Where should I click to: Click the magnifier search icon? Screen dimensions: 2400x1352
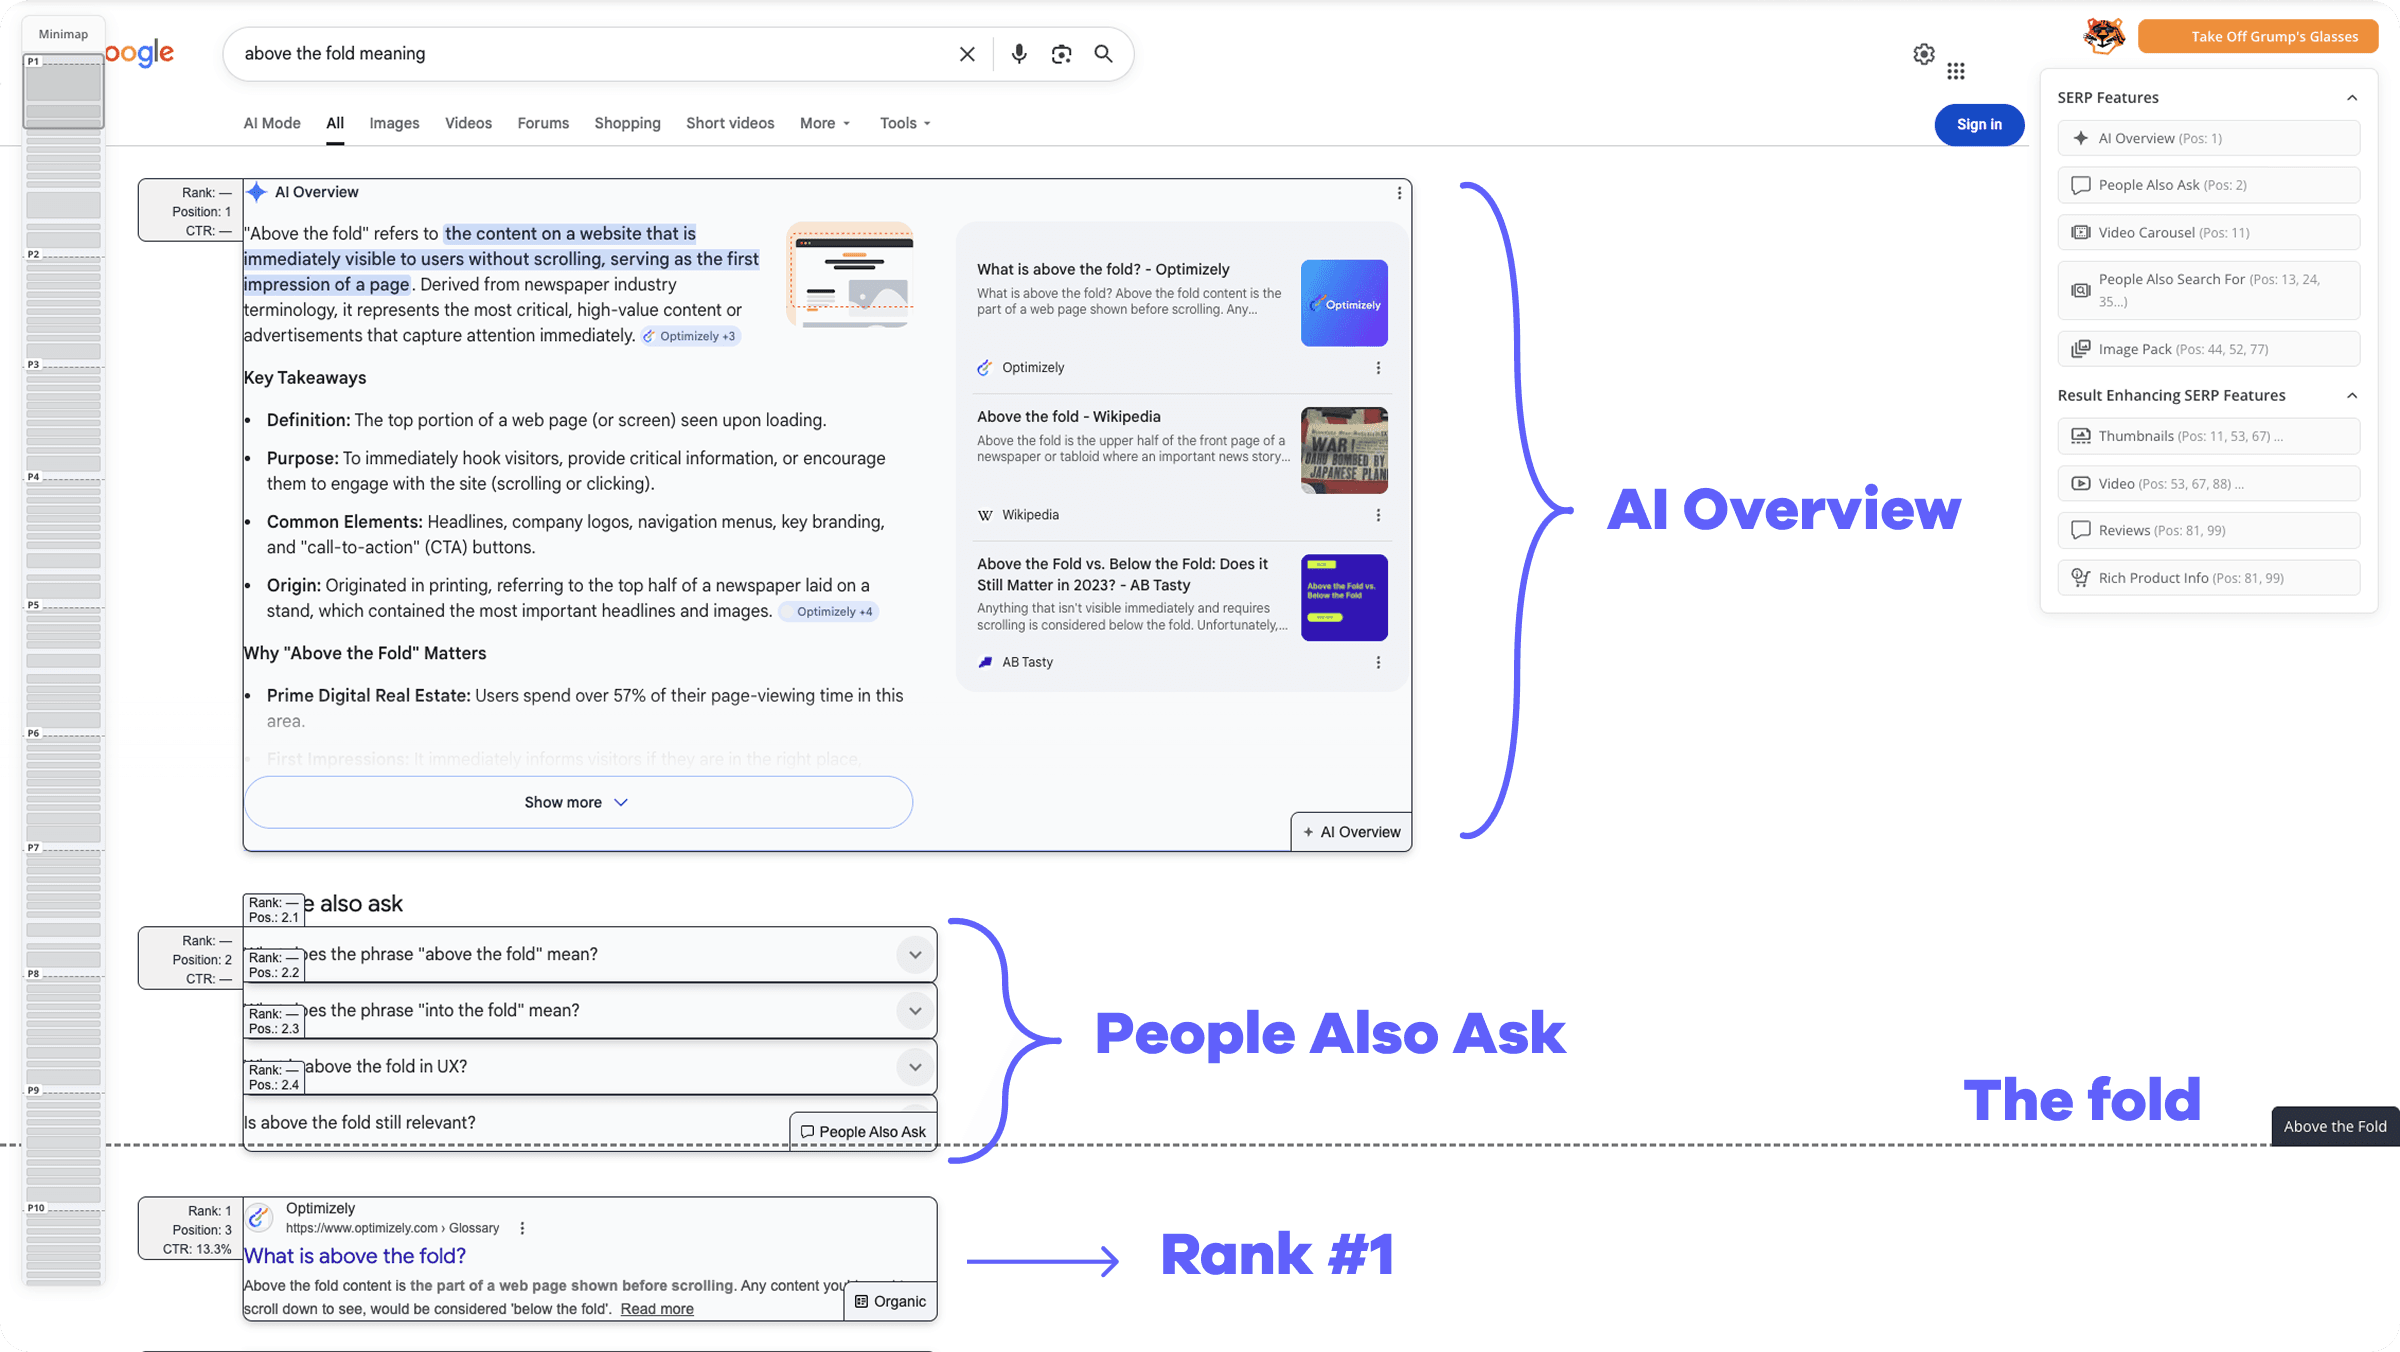point(1103,54)
